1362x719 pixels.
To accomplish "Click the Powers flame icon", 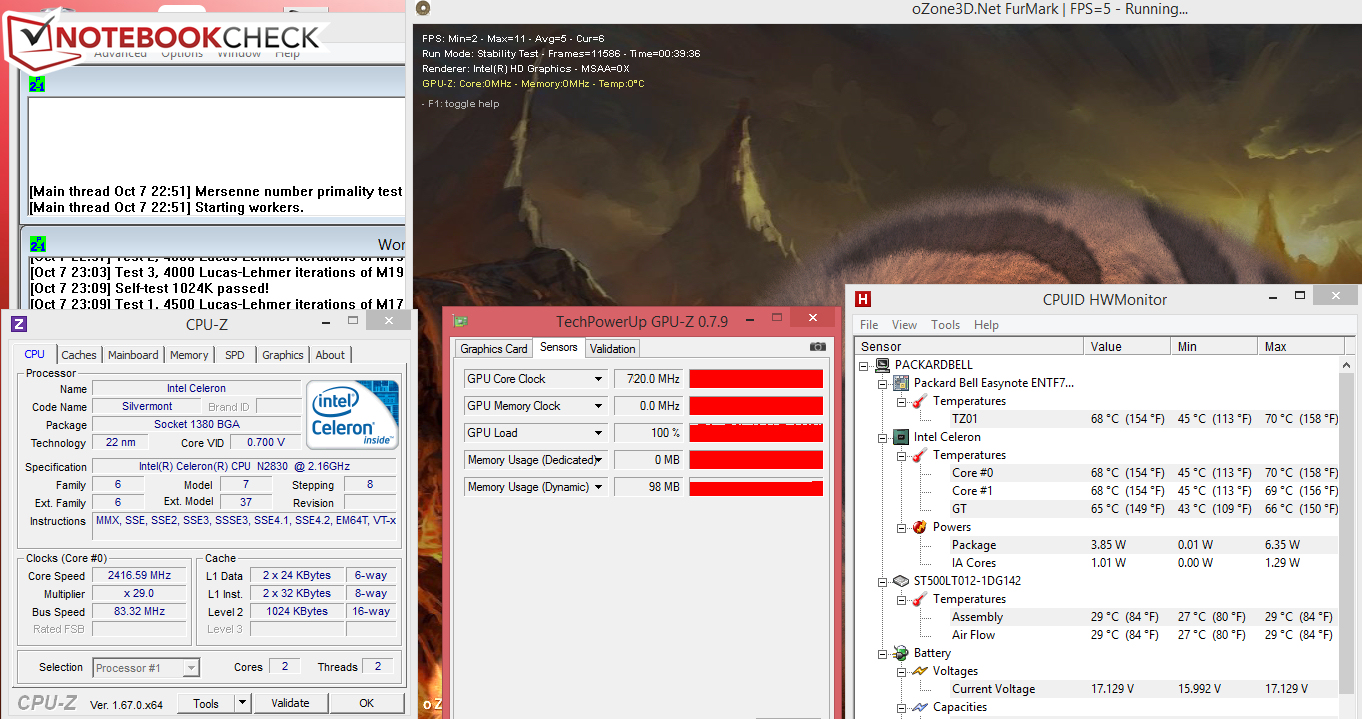I will [919, 527].
